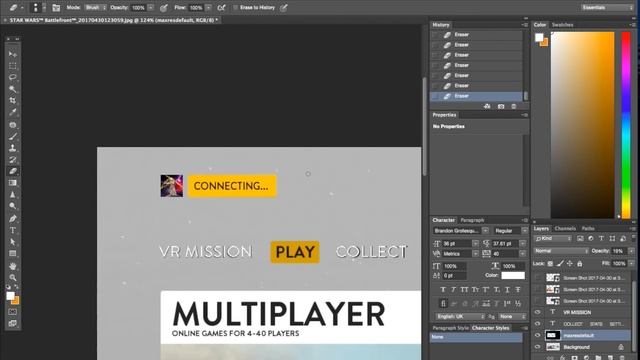Hide the VR MISSION text layer

pos(538,312)
